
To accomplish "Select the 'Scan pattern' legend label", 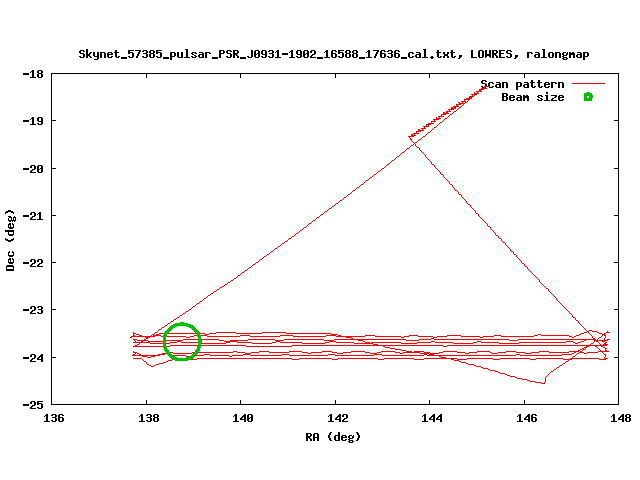I will (x=522, y=84).
